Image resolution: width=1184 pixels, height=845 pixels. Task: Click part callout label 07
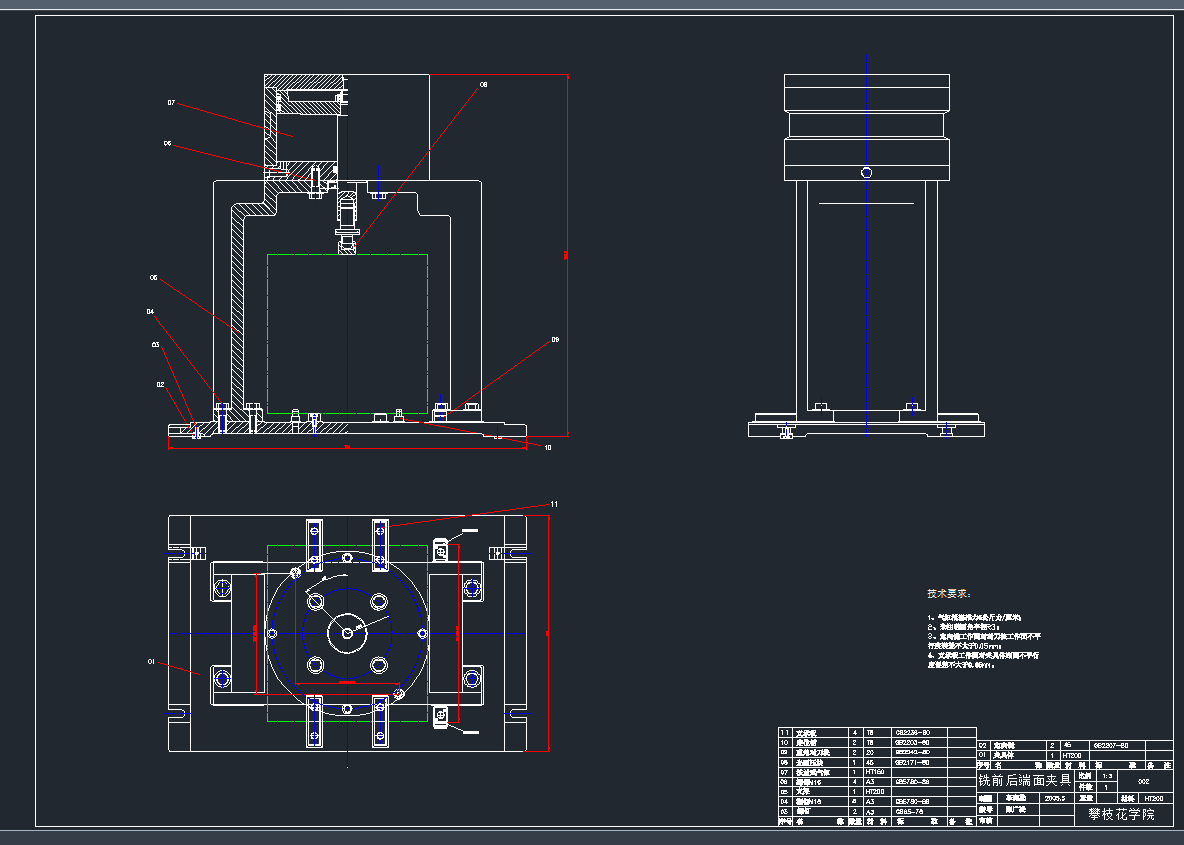tap(171, 103)
